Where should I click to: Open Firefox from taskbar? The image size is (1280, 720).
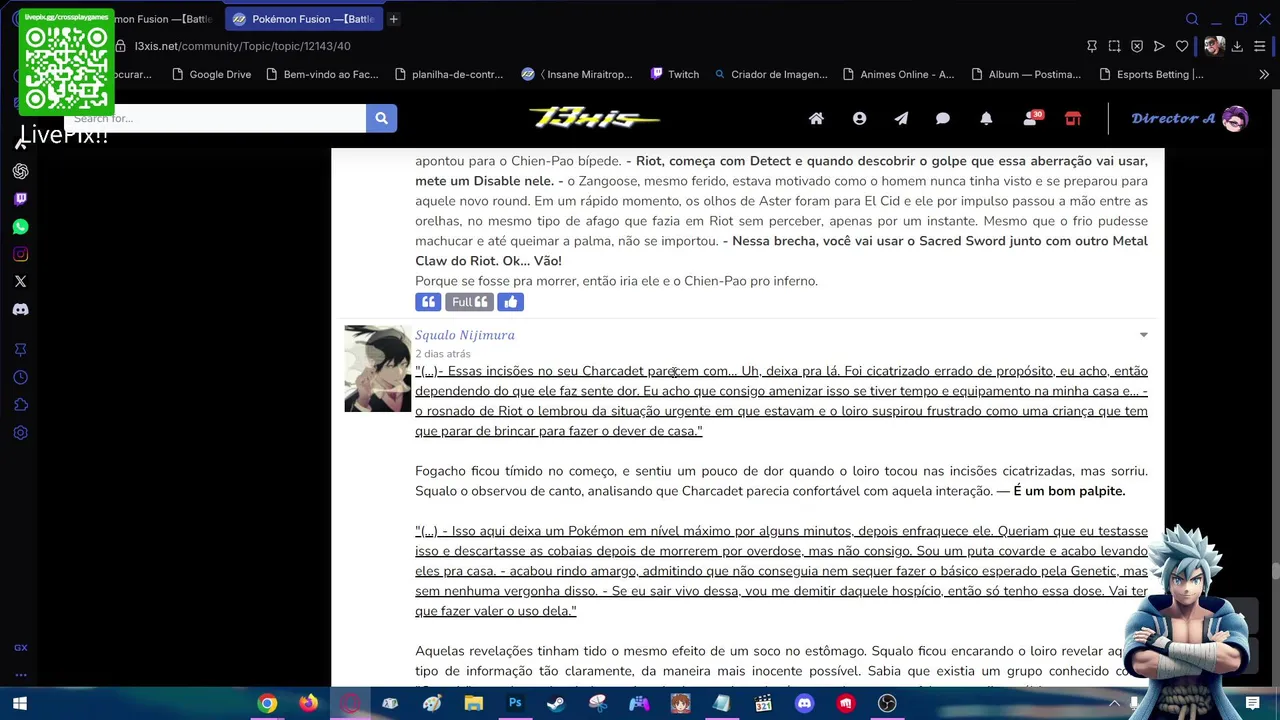pyautogui.click(x=308, y=704)
